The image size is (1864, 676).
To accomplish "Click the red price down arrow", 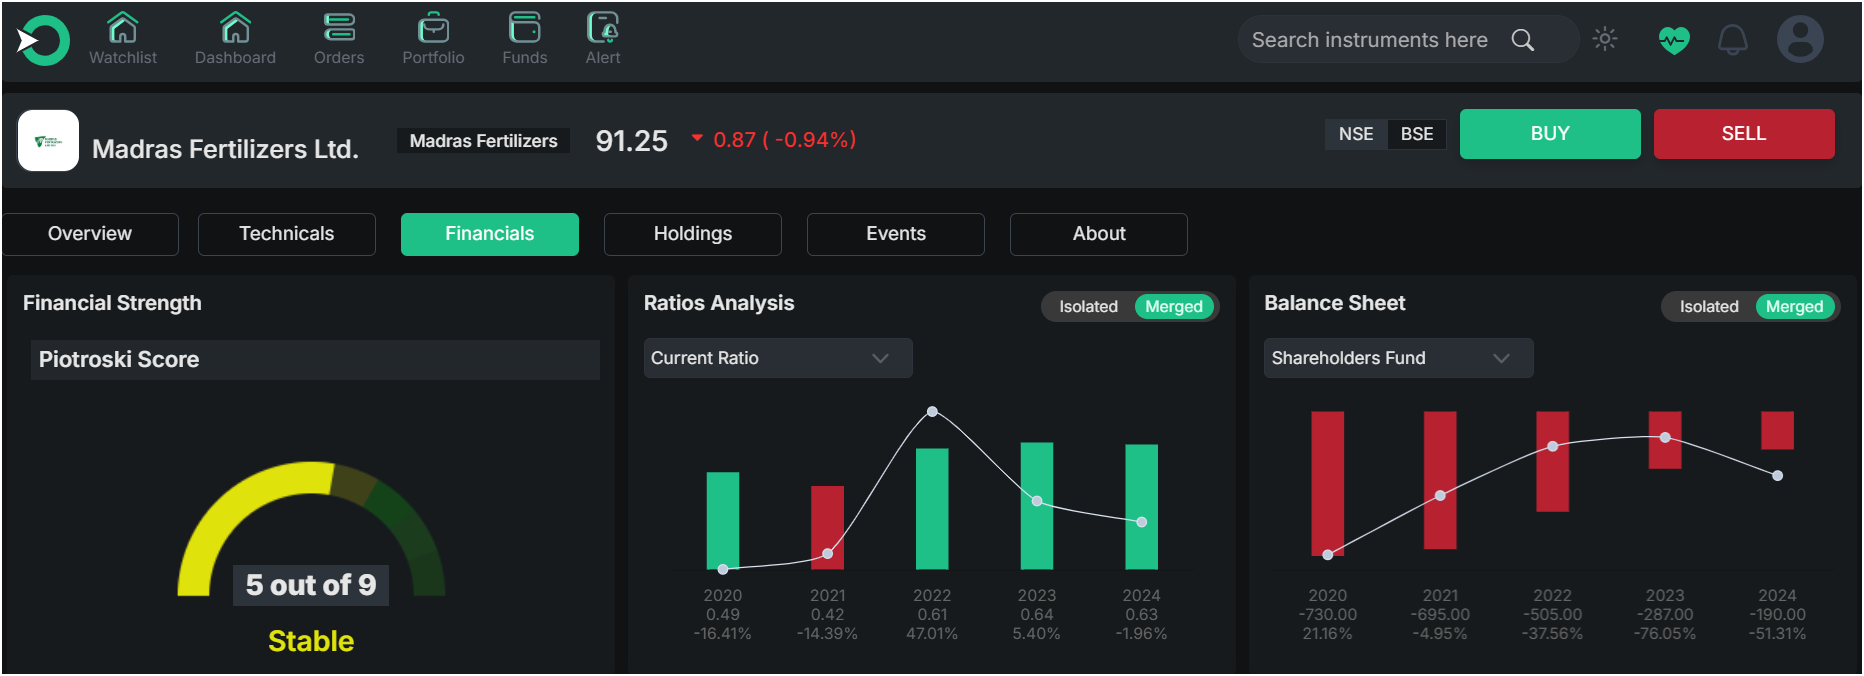I will pos(697,138).
